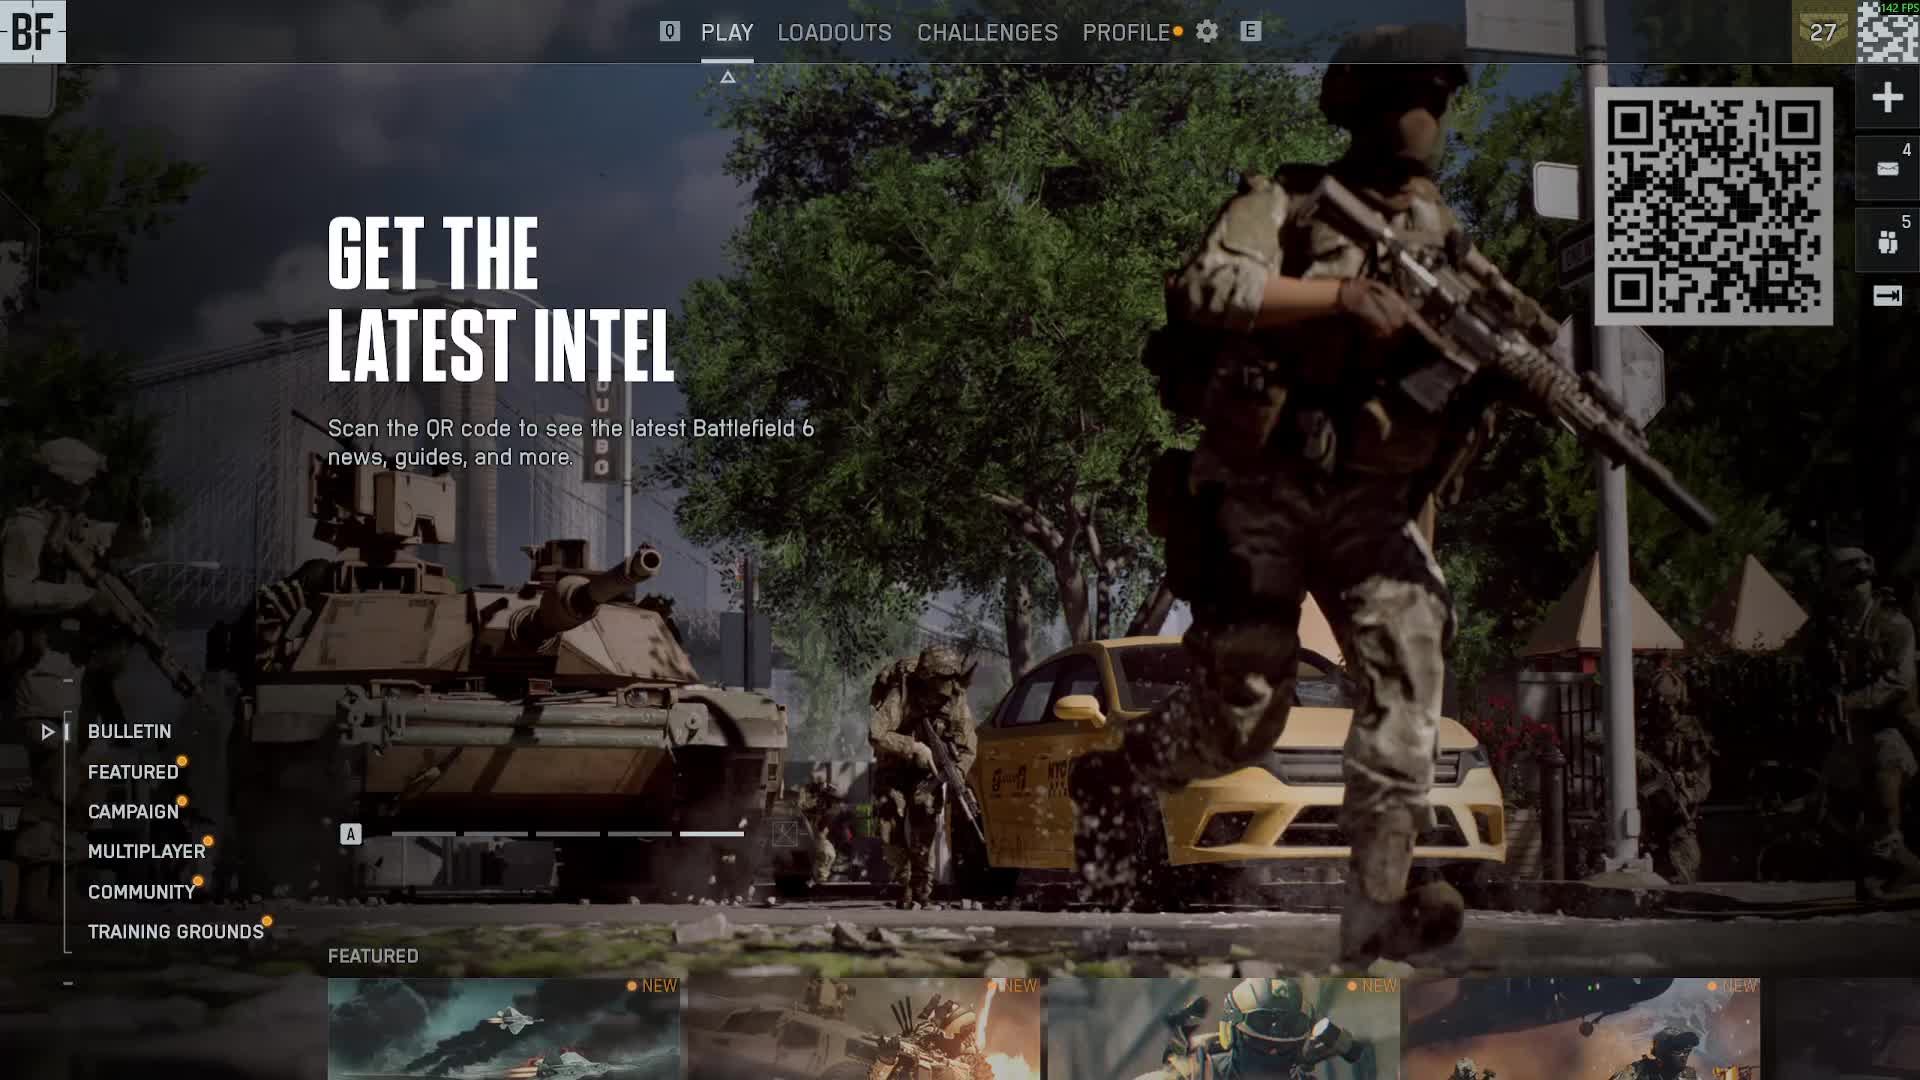
Task: Select Campaign in the side menu
Action: (x=133, y=812)
